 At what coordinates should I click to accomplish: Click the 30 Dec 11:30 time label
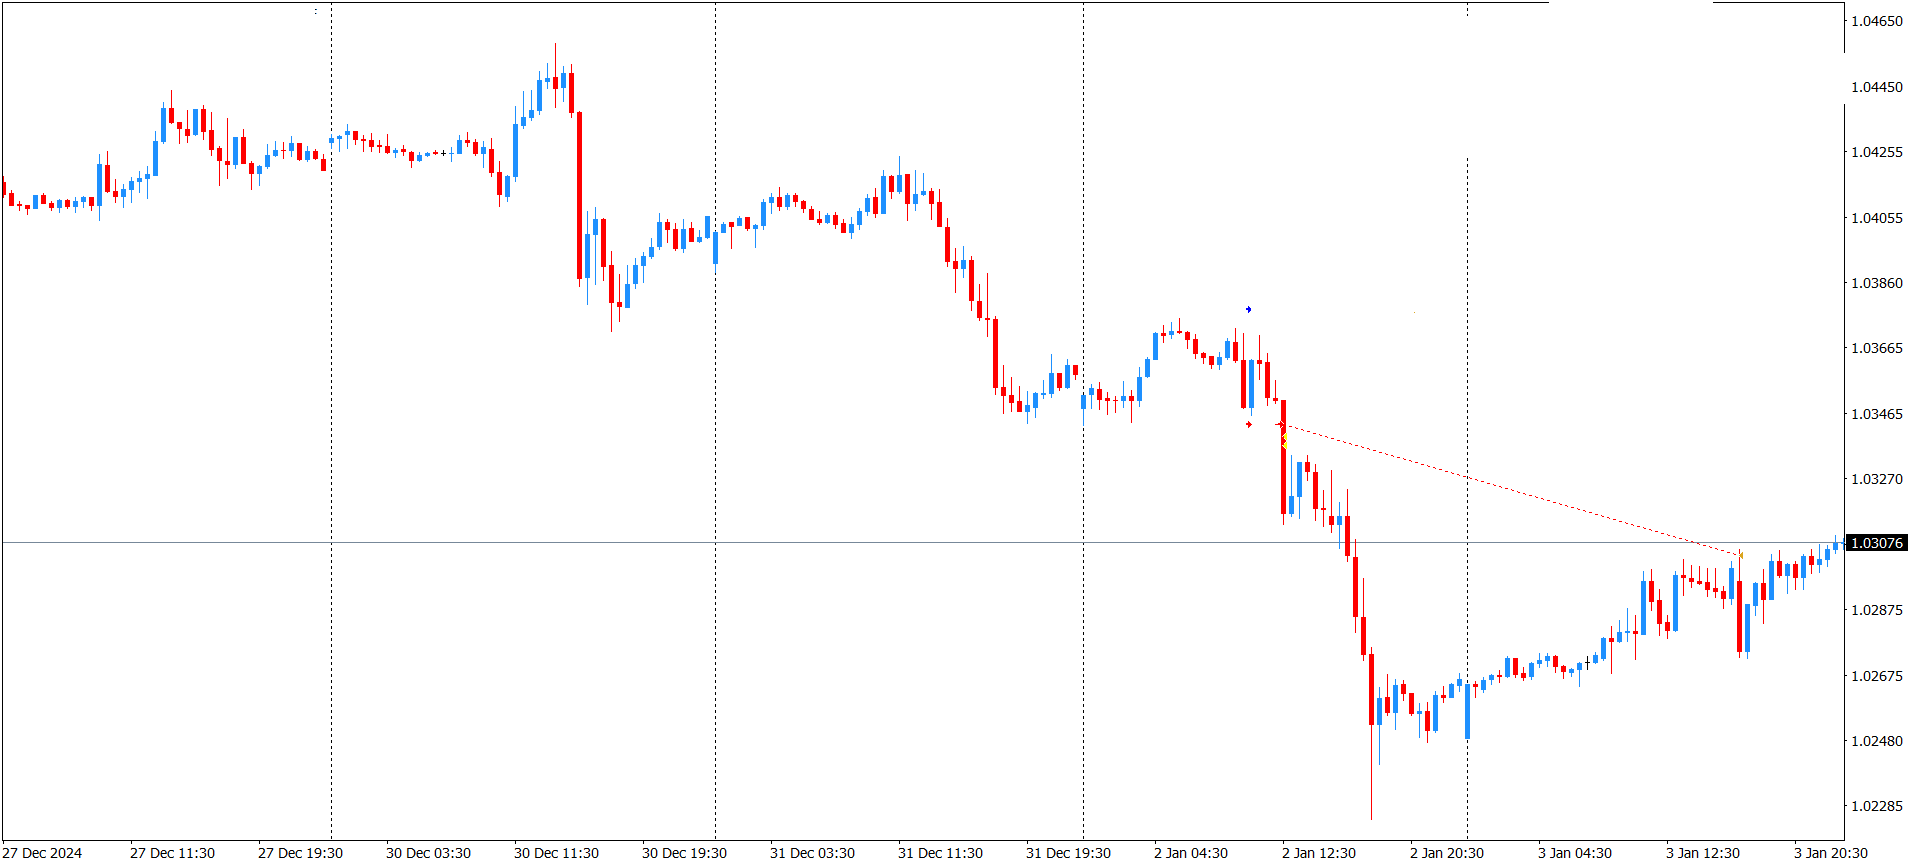click(x=556, y=853)
